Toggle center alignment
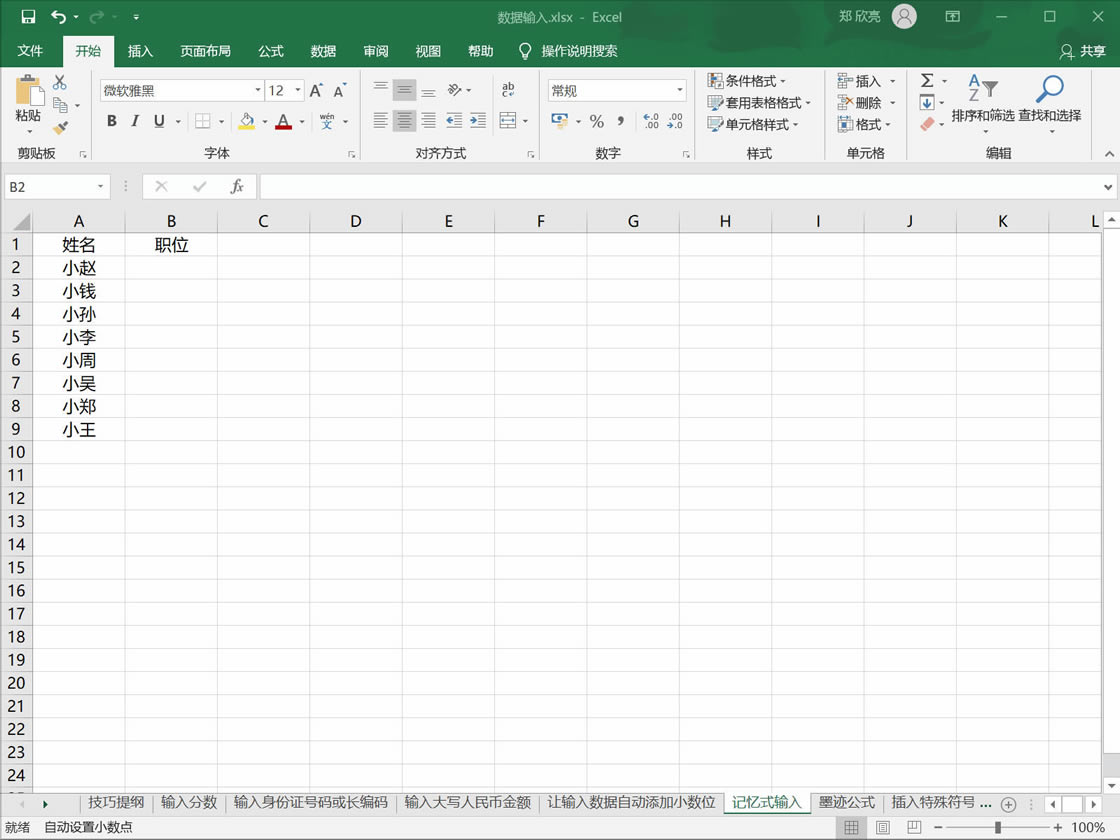1120x840 pixels. pos(404,121)
